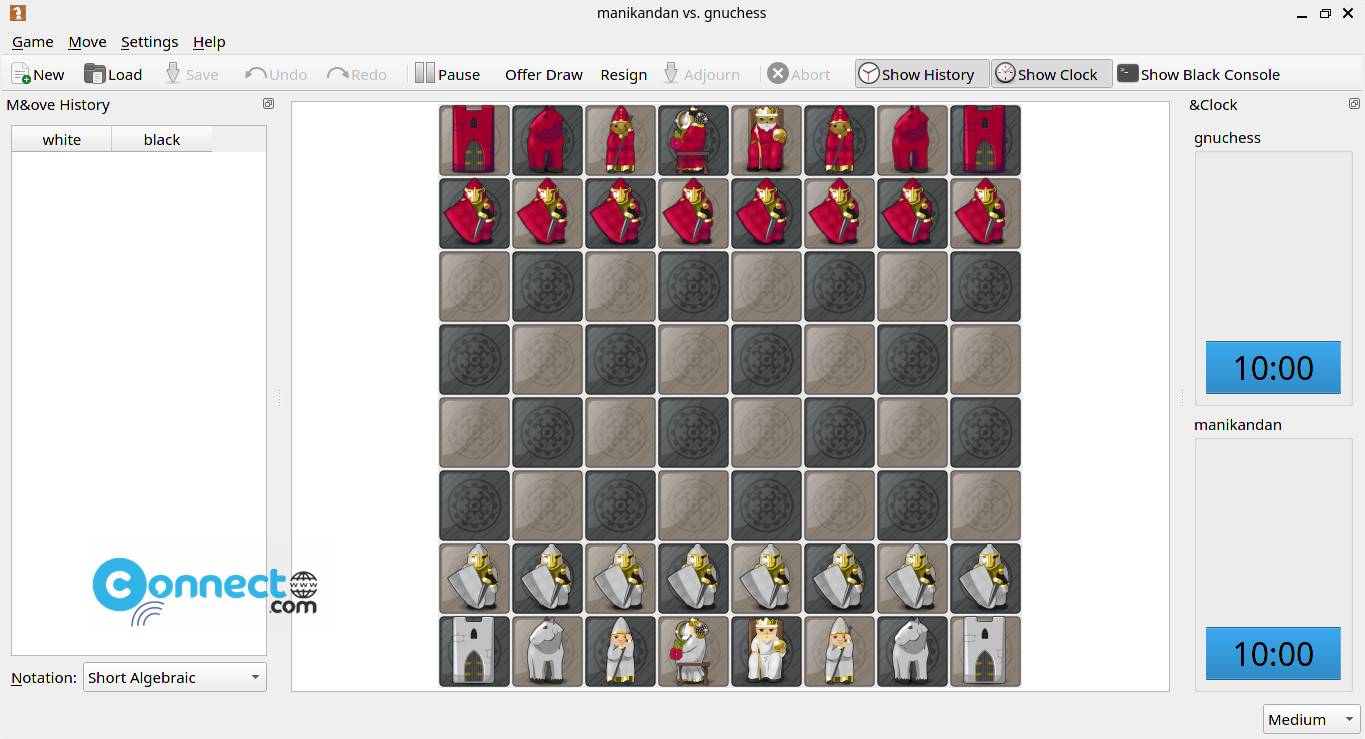Open the Notation Short Algebraic dropdown

[175, 677]
